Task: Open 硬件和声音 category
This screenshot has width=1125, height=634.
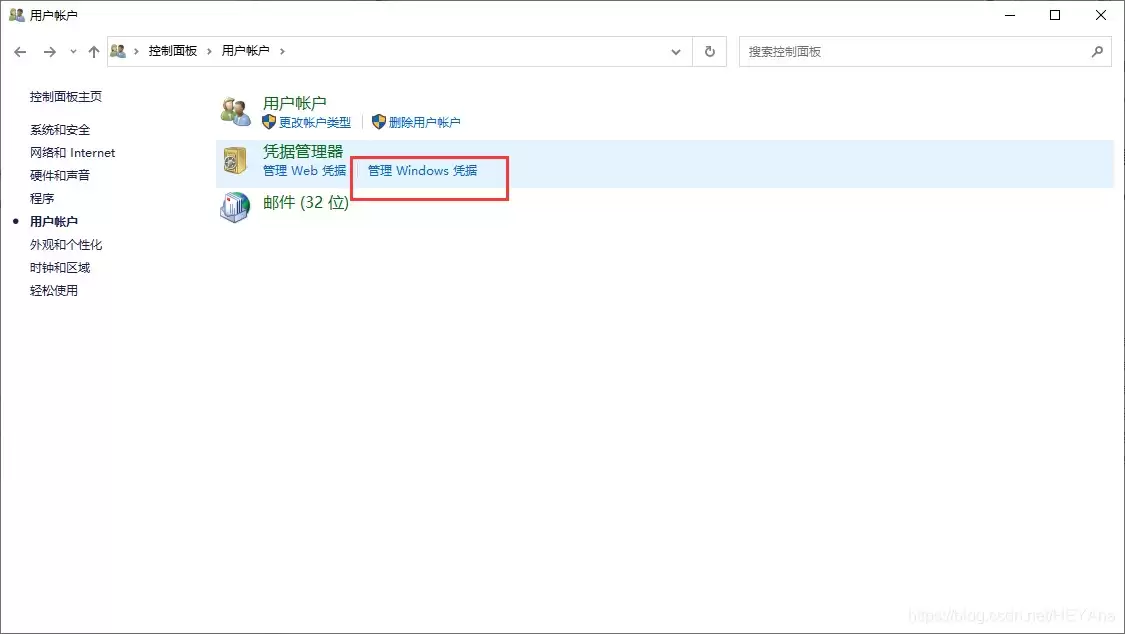Action: click(x=60, y=176)
